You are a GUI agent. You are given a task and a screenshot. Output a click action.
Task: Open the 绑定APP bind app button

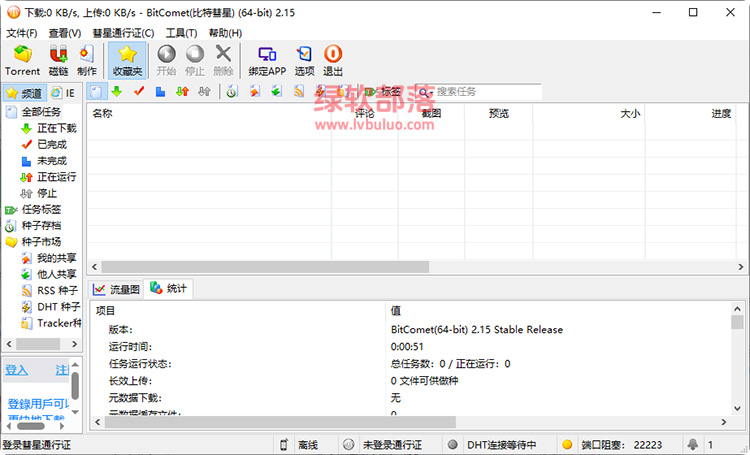[267, 60]
